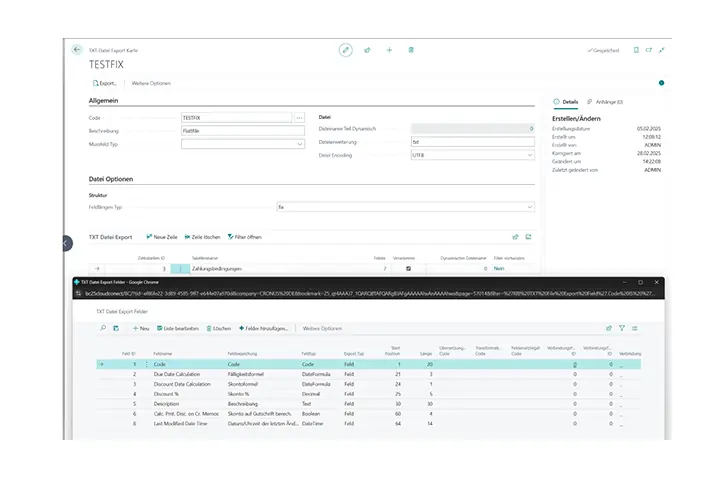Click the Code input field containing TESTFIX
716x478 pixels.
coord(237,118)
